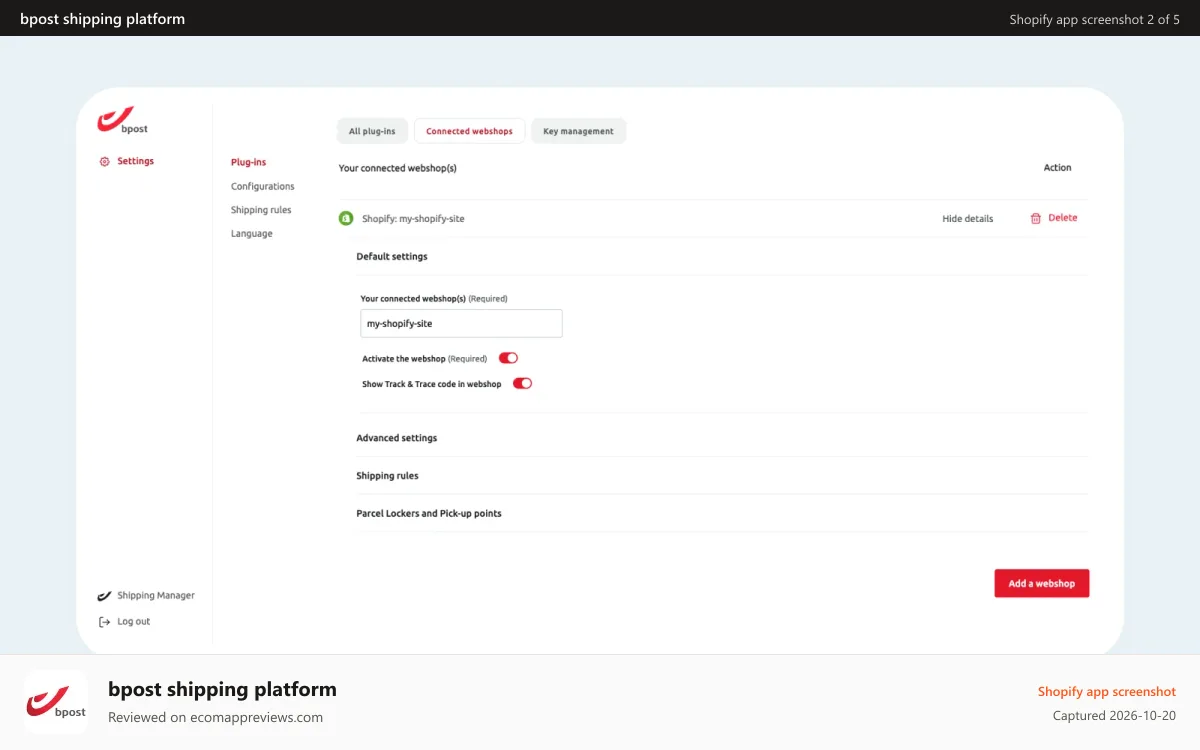This screenshot has height=750, width=1200.
Task: Click the Your connected webshop(s) heading
Action: point(398,168)
